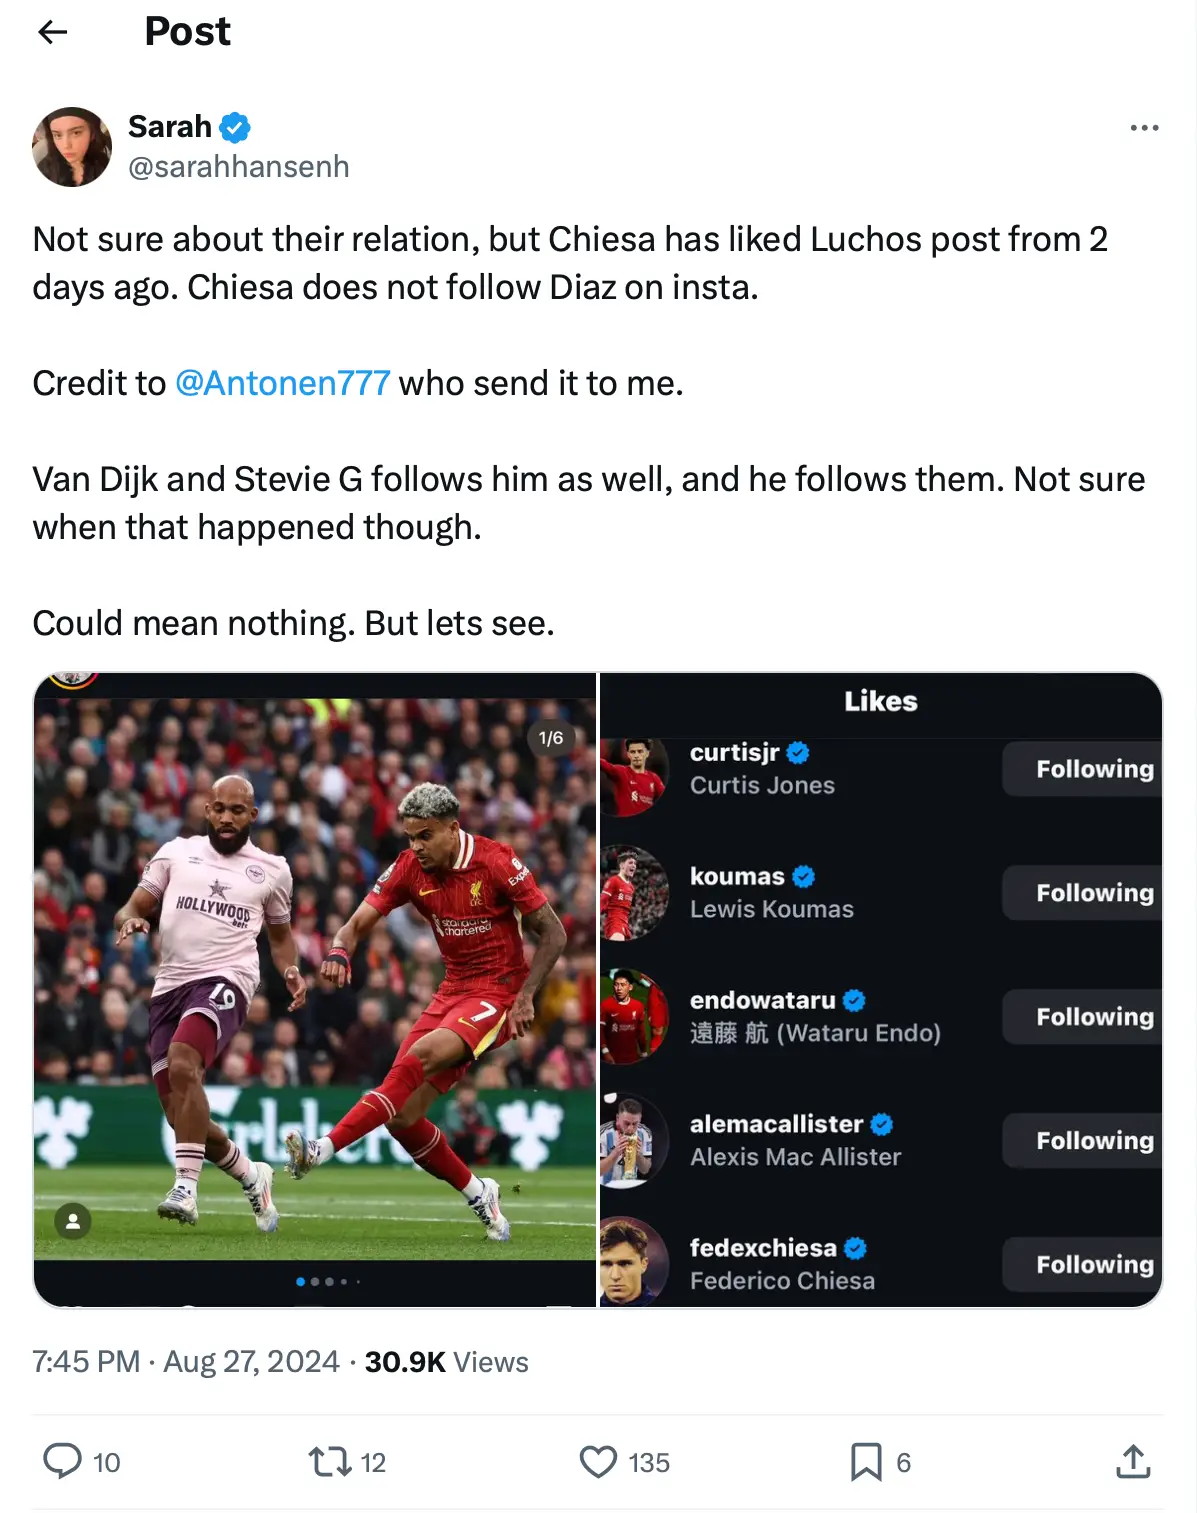
Task: Open the @Antonen777 mention link
Action: click(282, 383)
